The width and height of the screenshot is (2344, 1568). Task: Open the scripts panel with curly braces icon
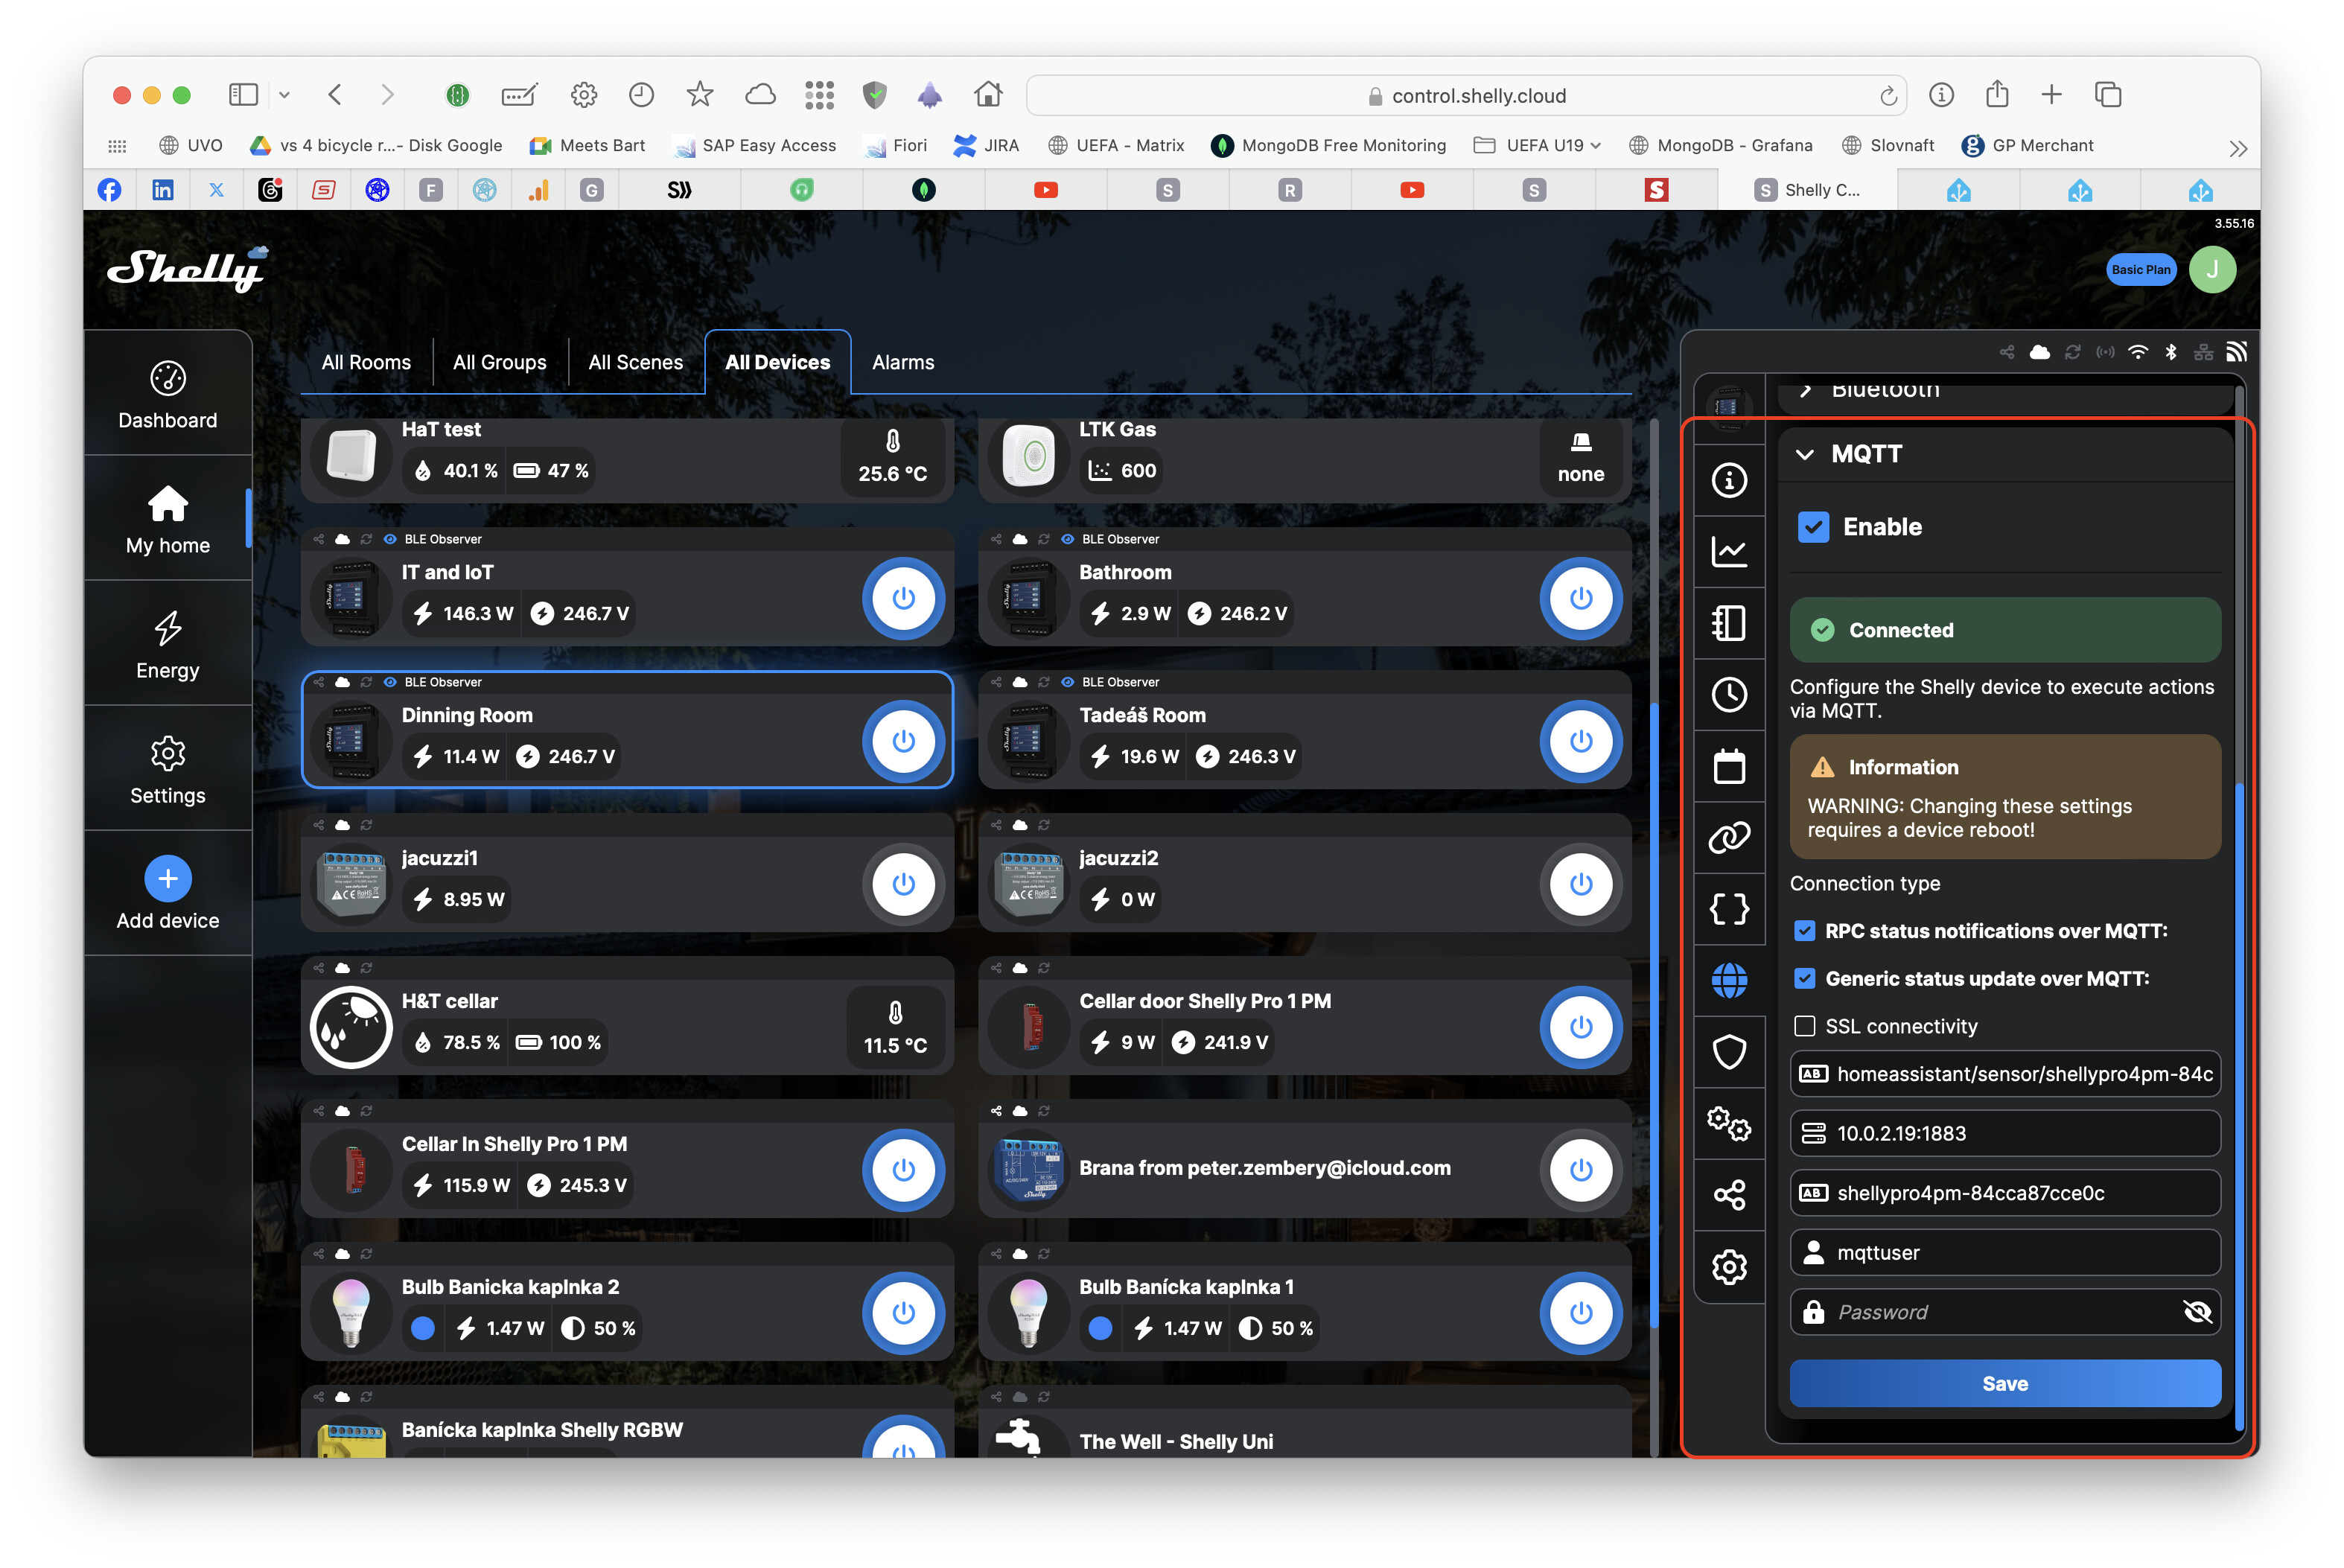point(1729,909)
